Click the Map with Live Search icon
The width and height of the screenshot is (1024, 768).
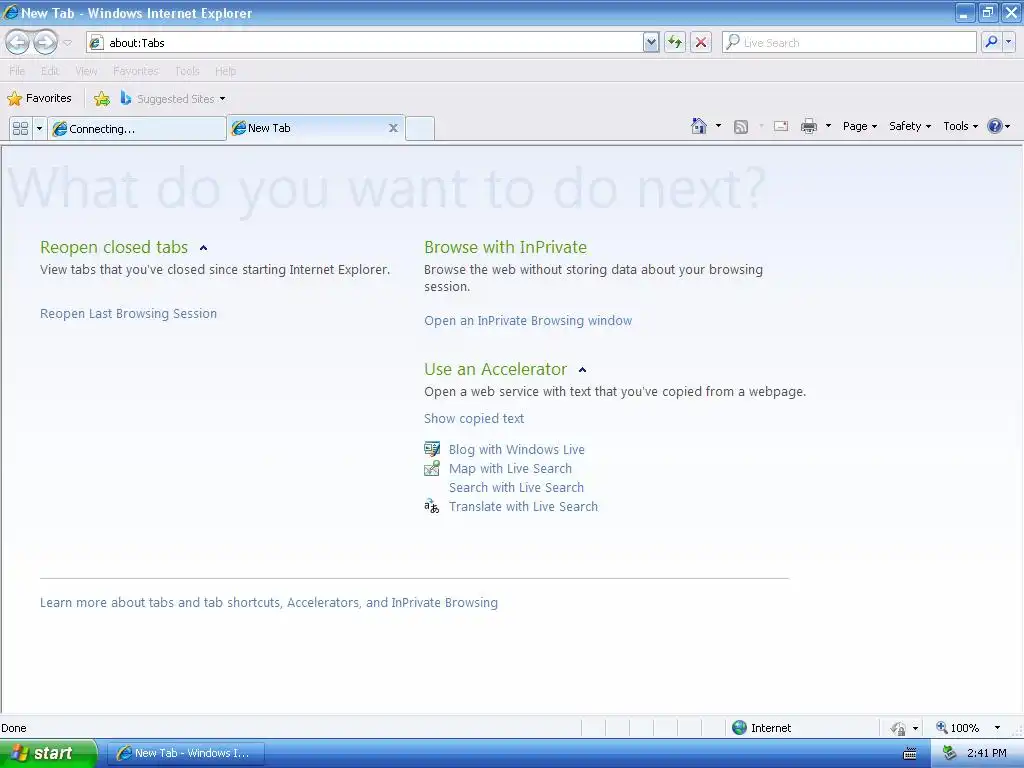[x=432, y=468]
